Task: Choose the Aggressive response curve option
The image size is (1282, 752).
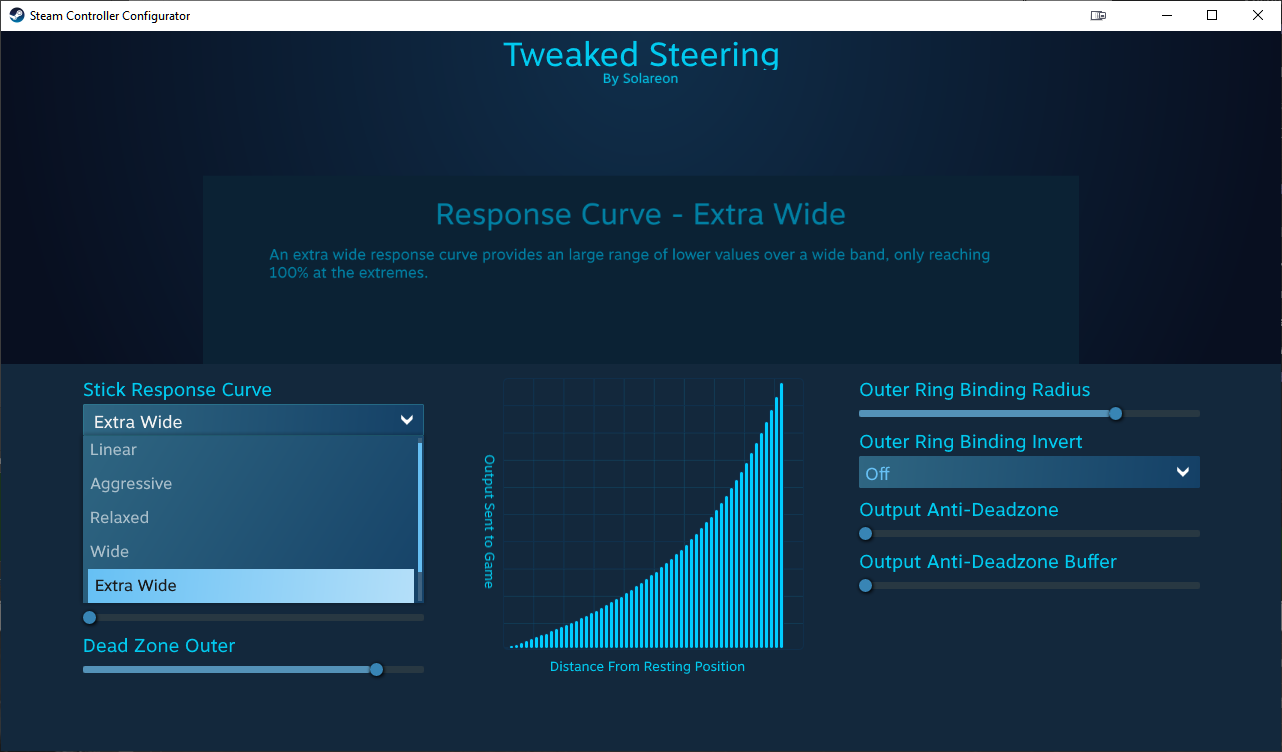Action: (251, 484)
